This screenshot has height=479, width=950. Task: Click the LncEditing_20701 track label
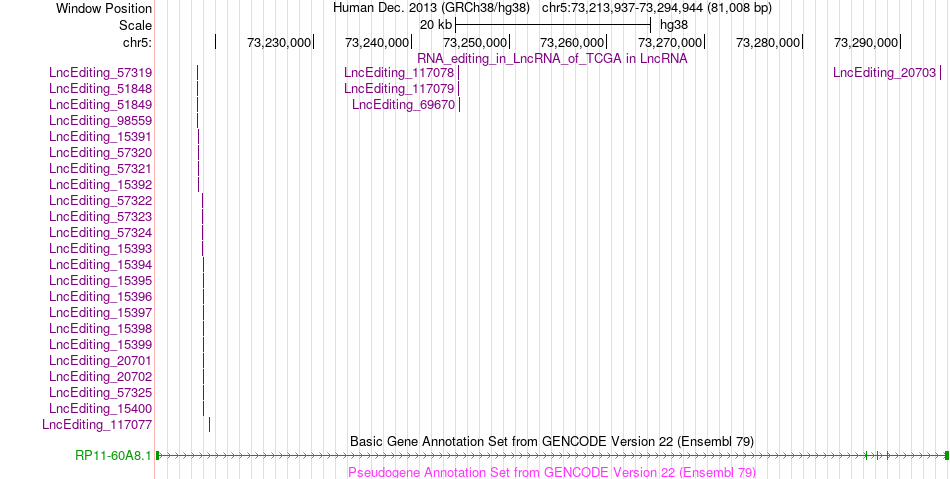[x=101, y=360]
